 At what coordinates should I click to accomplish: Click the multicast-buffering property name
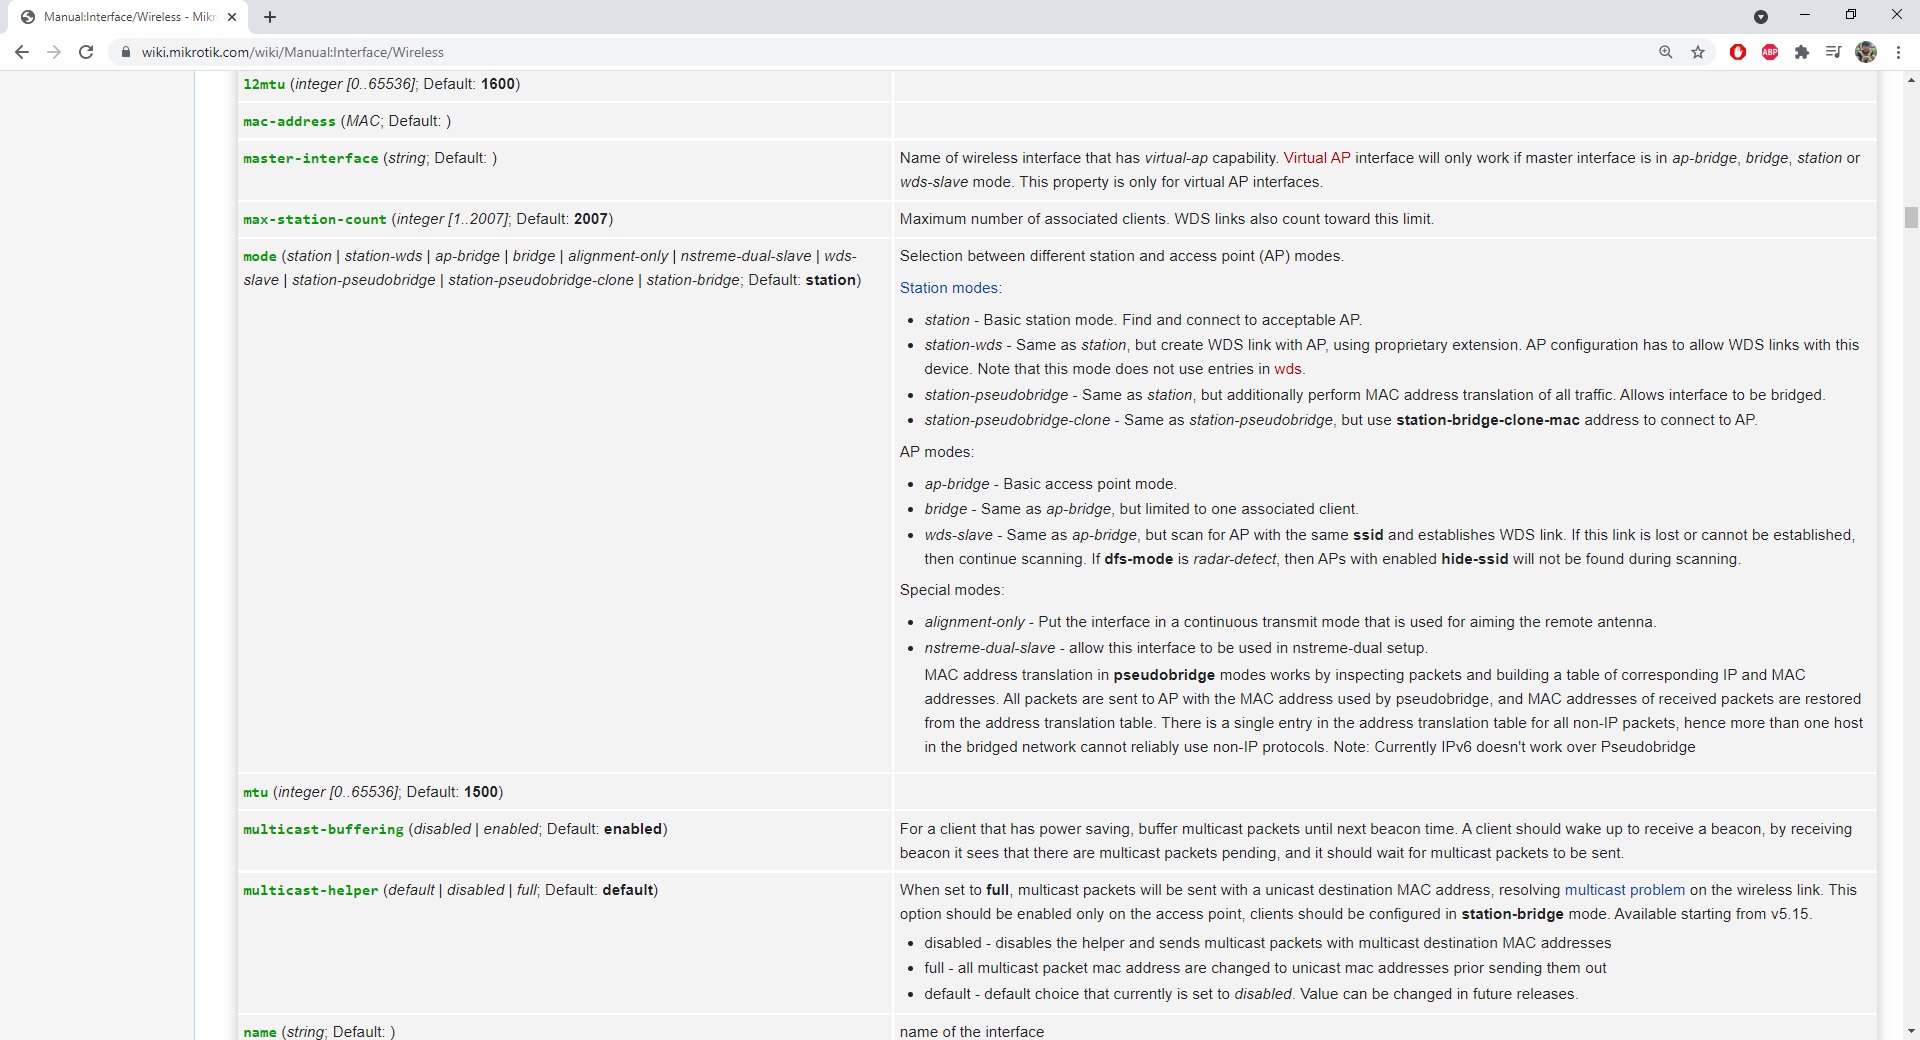tap(323, 829)
